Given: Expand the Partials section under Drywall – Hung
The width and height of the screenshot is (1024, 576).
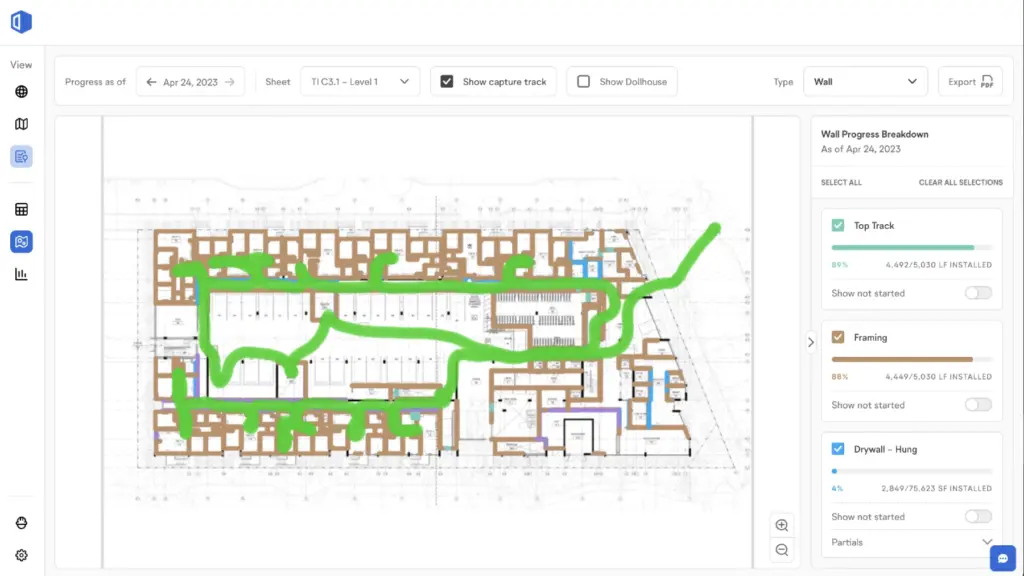Looking at the screenshot, I should [x=984, y=542].
